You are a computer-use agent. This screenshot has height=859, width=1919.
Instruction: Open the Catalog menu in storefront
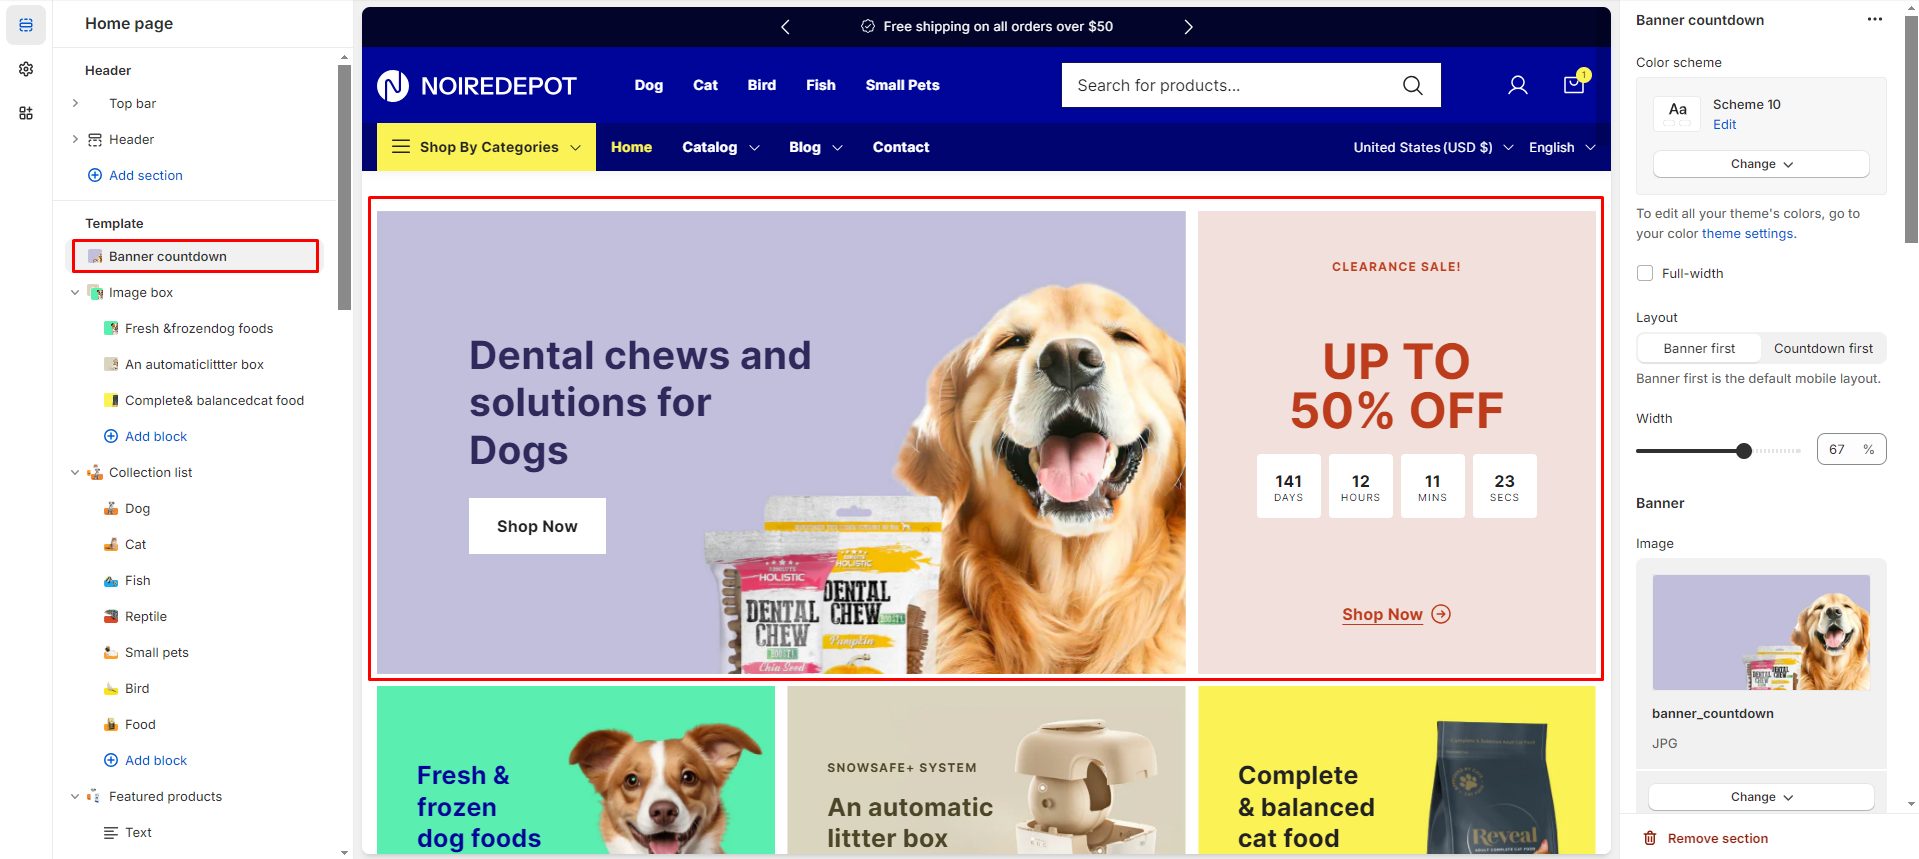tap(720, 147)
